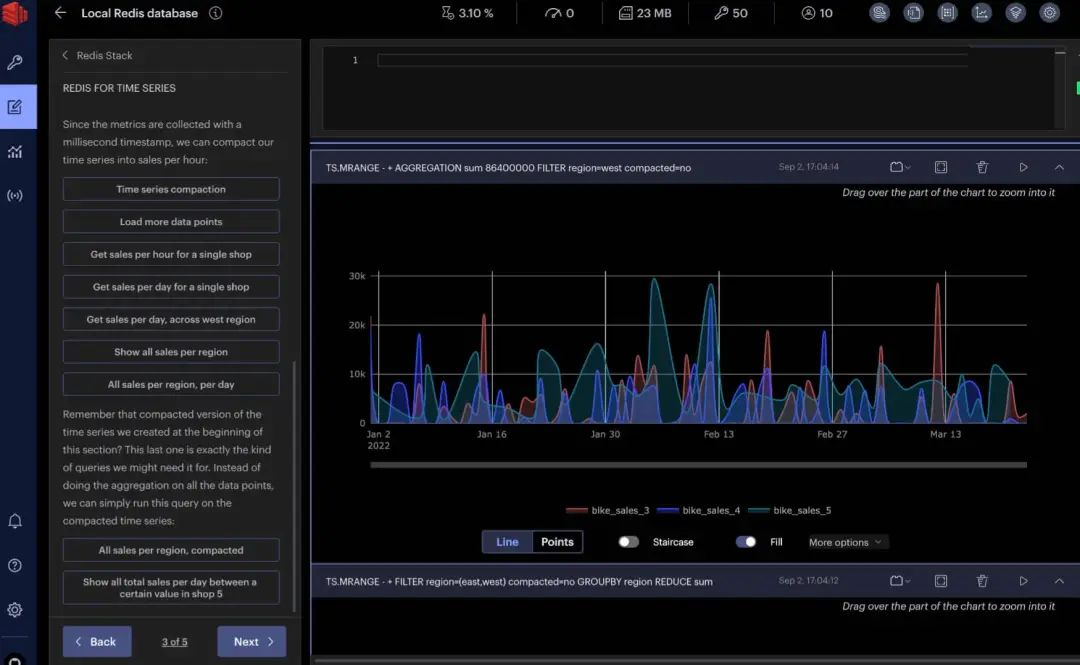Screen dimensions: 1080x665
Task: Open the Analysis Tools sidebar icon
Action: (x=14, y=152)
